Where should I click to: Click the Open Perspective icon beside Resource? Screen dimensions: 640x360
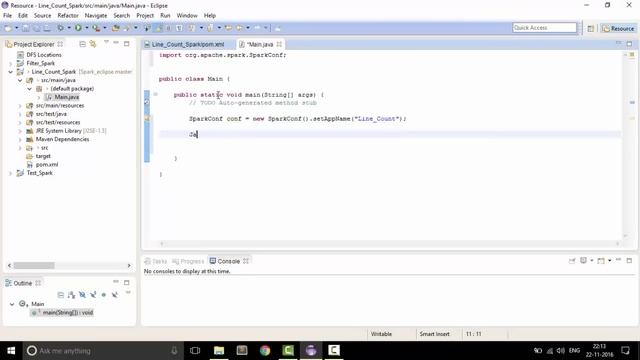591,28
